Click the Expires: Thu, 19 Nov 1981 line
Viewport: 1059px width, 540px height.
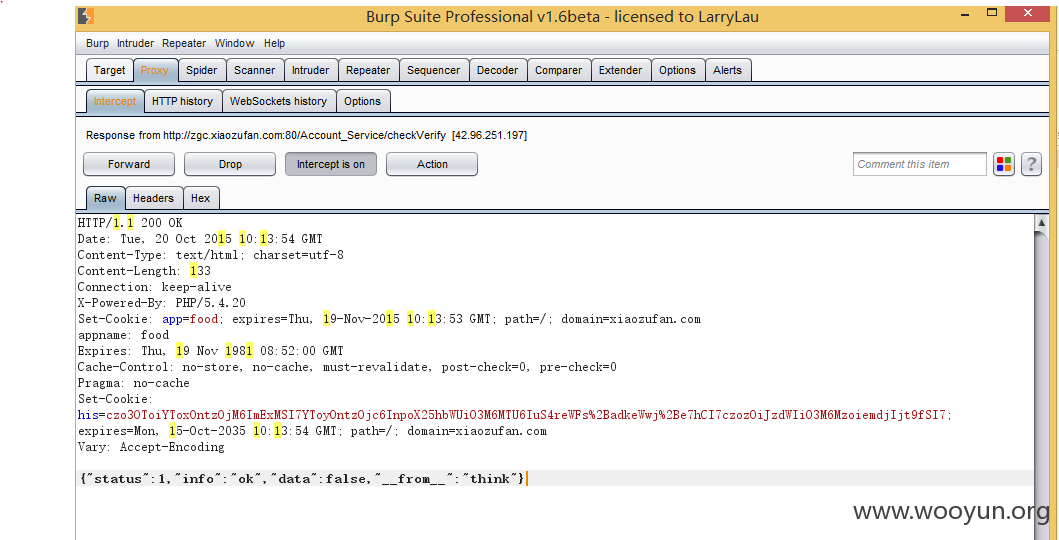click(211, 351)
